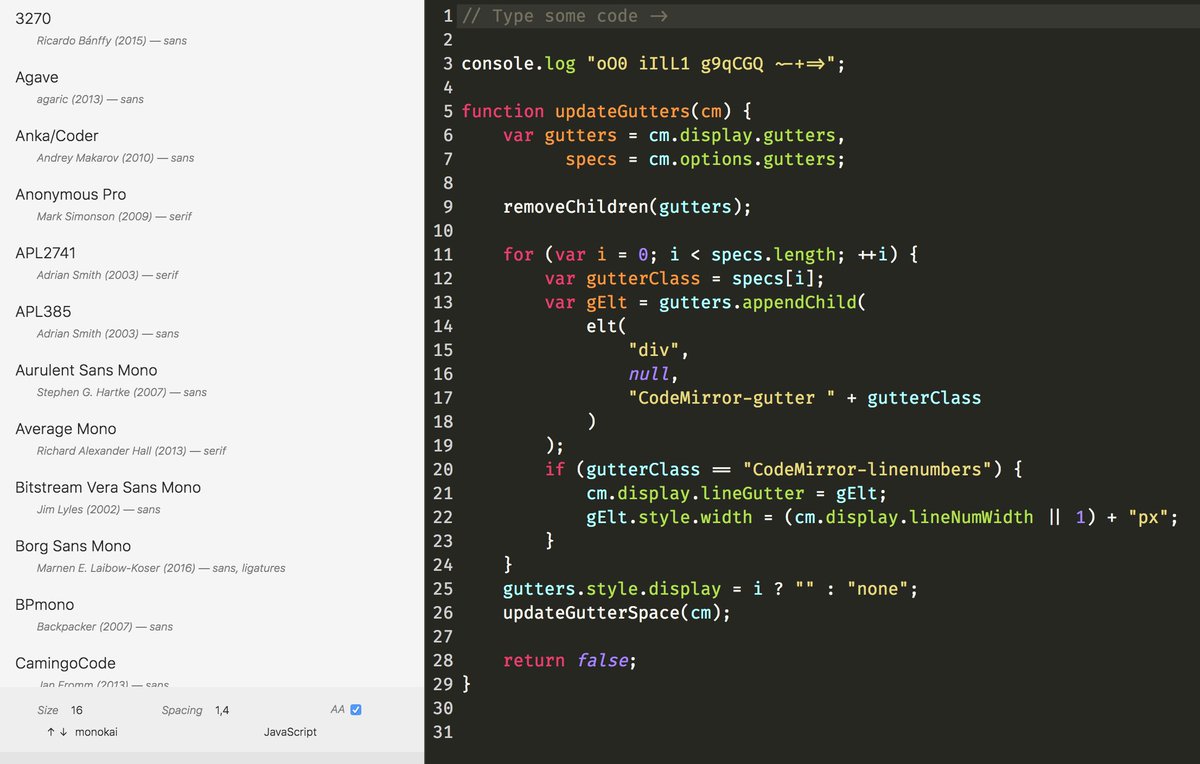Click the author line 'agaric (2013) — sans'
Screen dimensions: 1200x764
pos(90,99)
